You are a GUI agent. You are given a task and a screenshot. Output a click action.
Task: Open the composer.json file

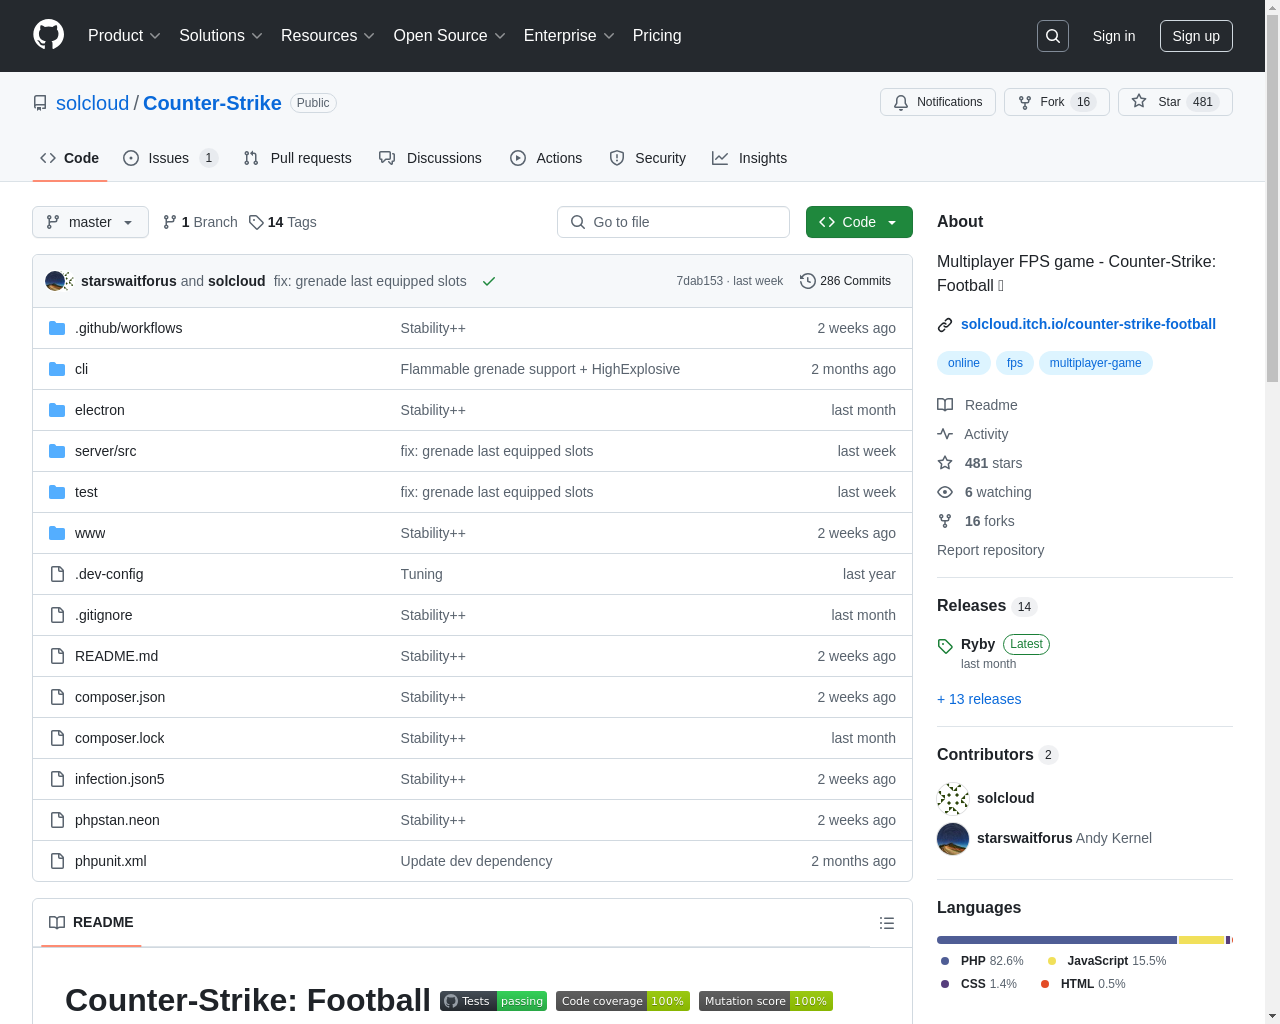tap(120, 697)
